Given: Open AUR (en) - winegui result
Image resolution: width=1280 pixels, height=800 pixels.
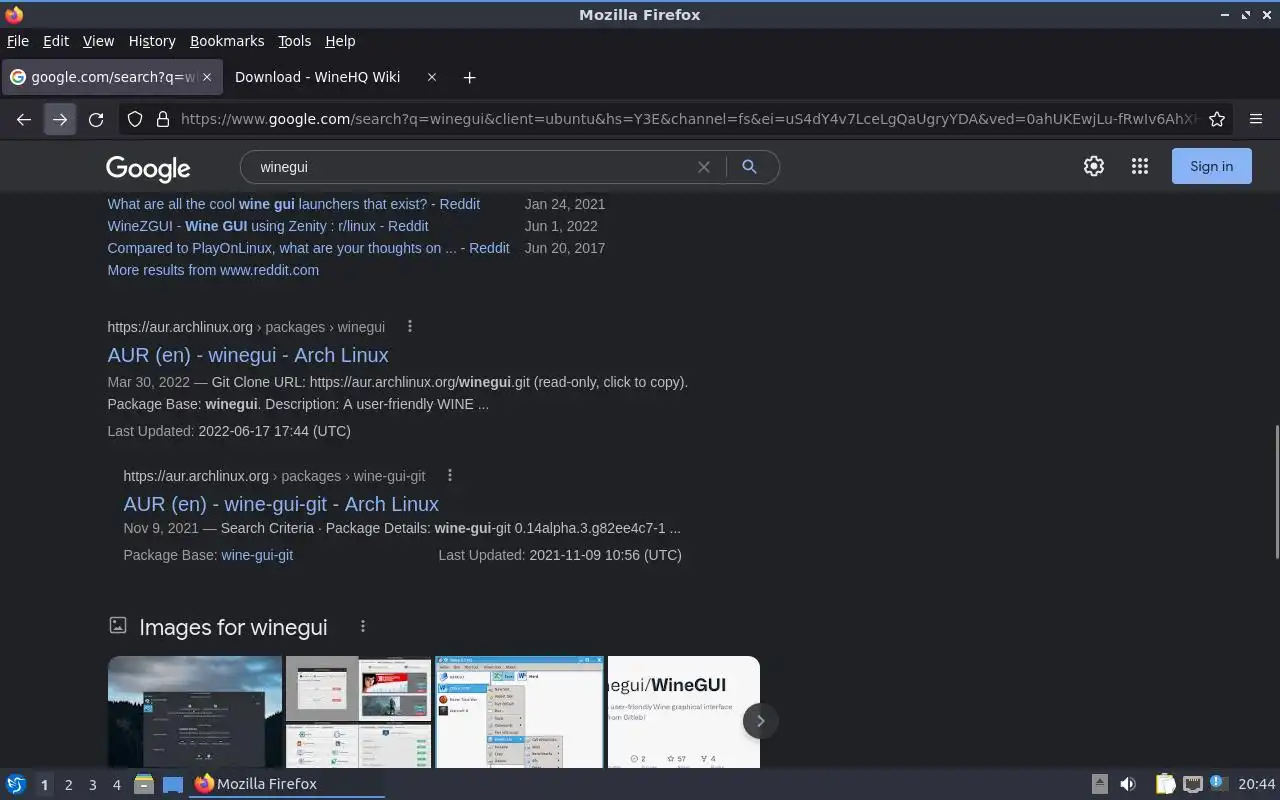Looking at the screenshot, I should 248,355.
